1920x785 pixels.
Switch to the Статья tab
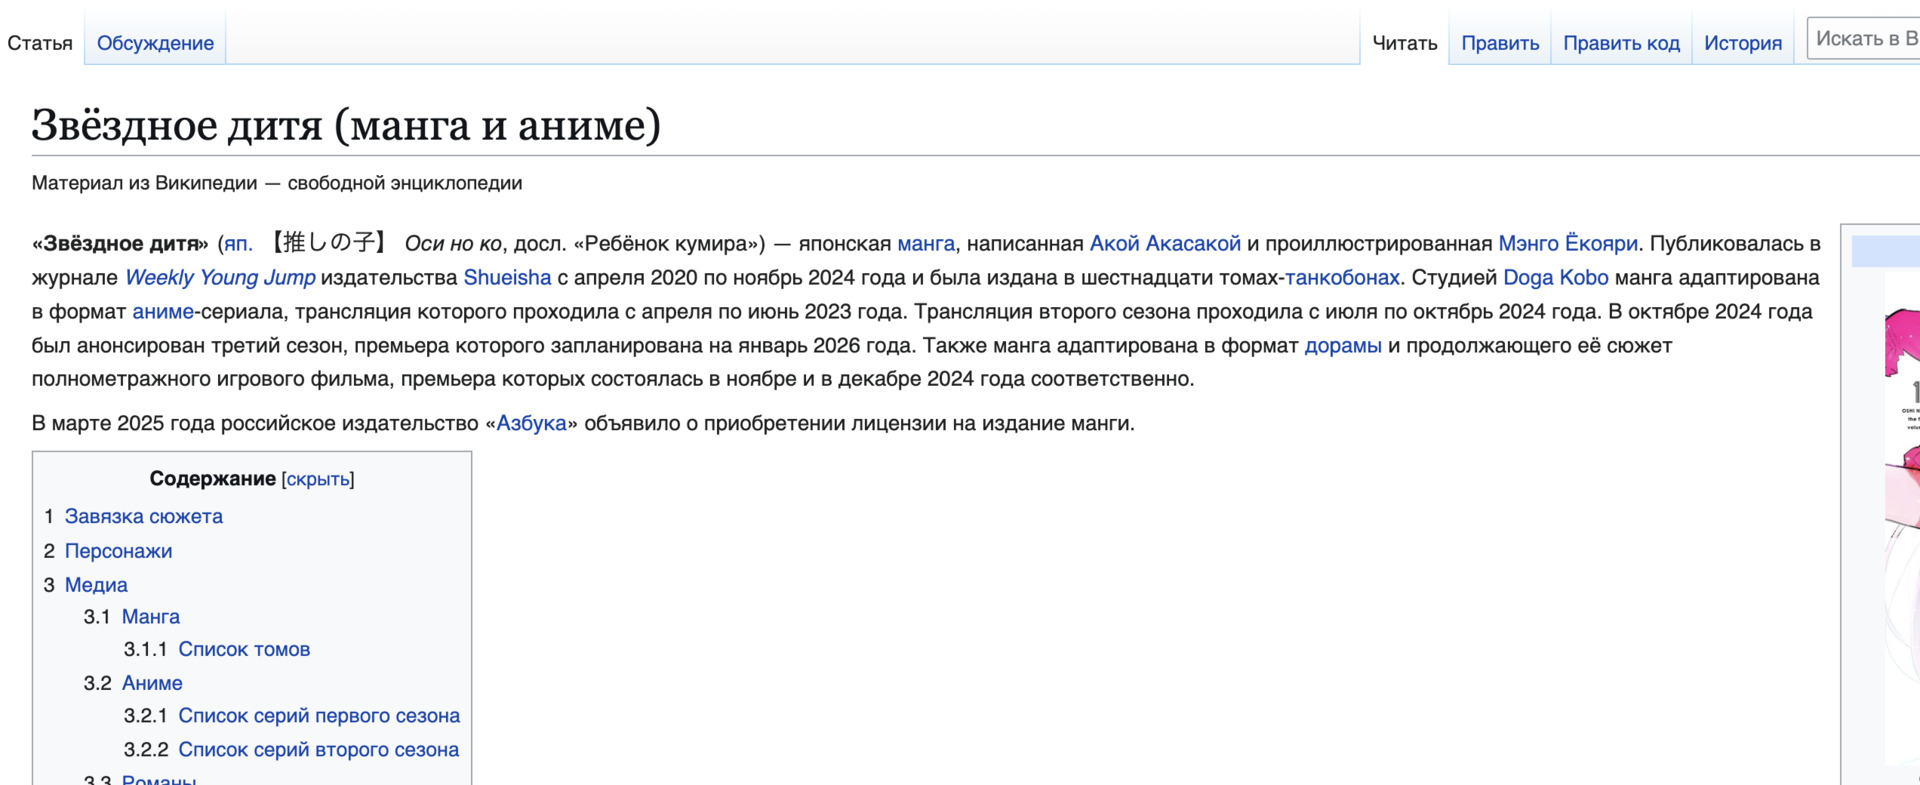pyautogui.click(x=40, y=43)
